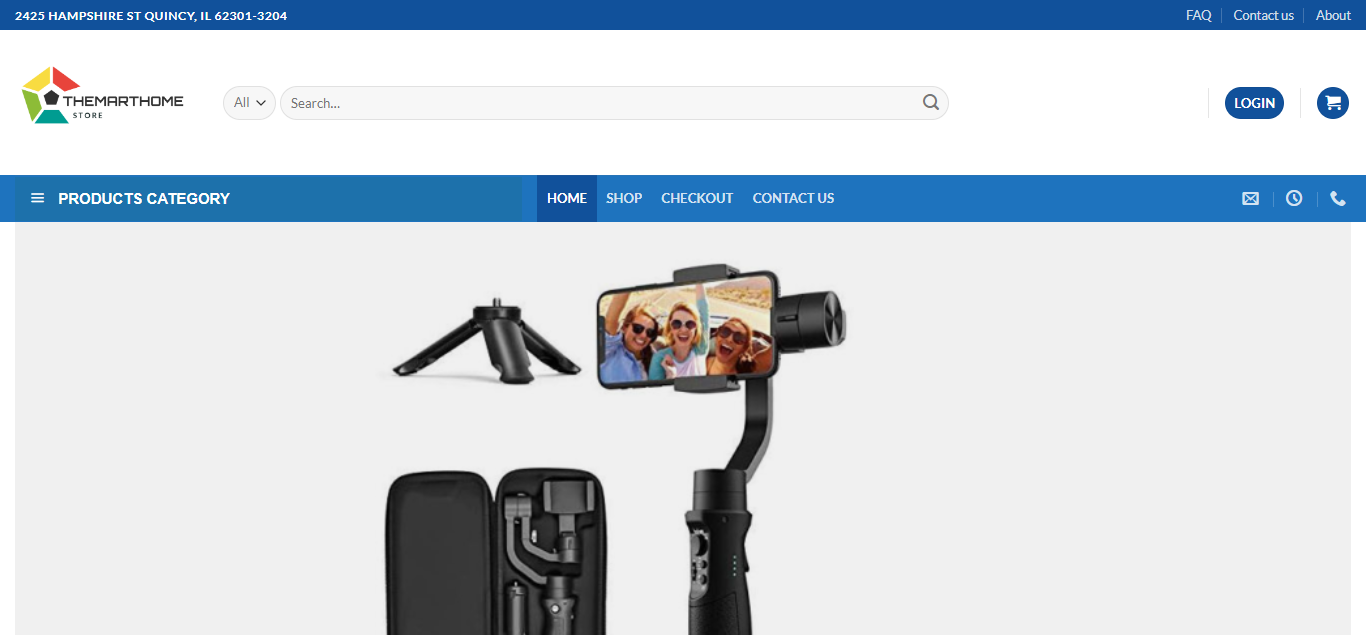Open the All categories search dropdown

(x=249, y=102)
